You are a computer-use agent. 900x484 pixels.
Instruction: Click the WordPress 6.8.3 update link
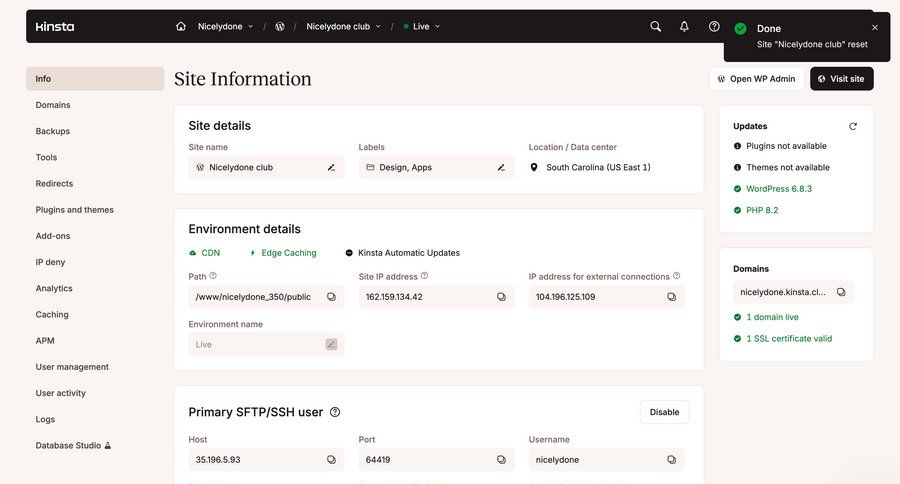click(779, 189)
